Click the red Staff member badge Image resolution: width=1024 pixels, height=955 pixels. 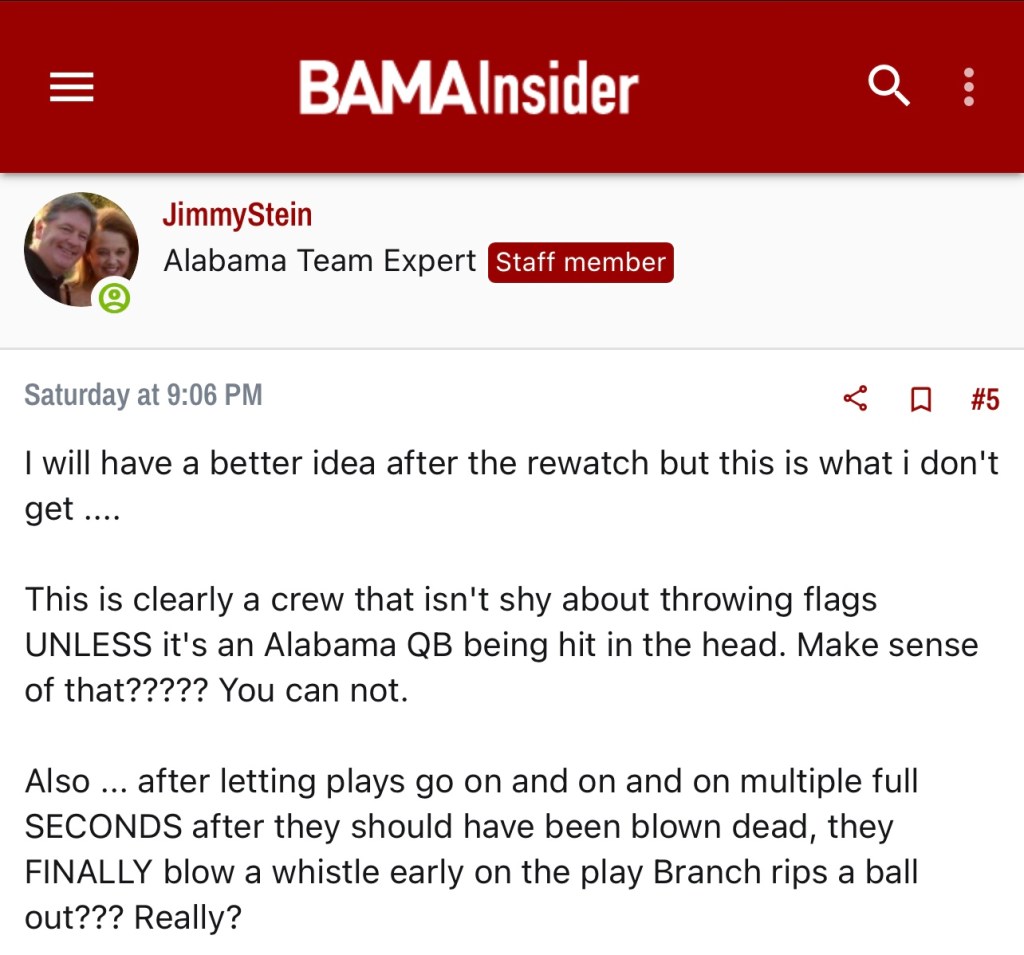coord(581,262)
